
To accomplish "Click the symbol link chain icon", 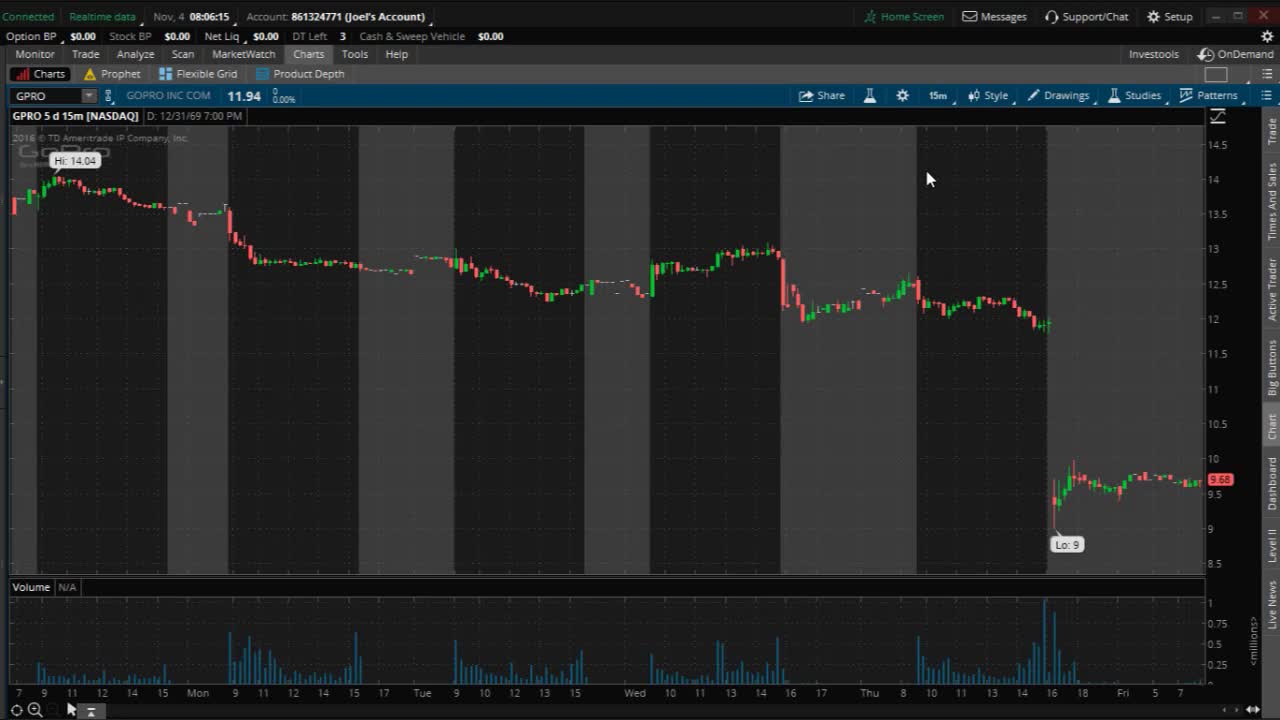I will (x=108, y=96).
